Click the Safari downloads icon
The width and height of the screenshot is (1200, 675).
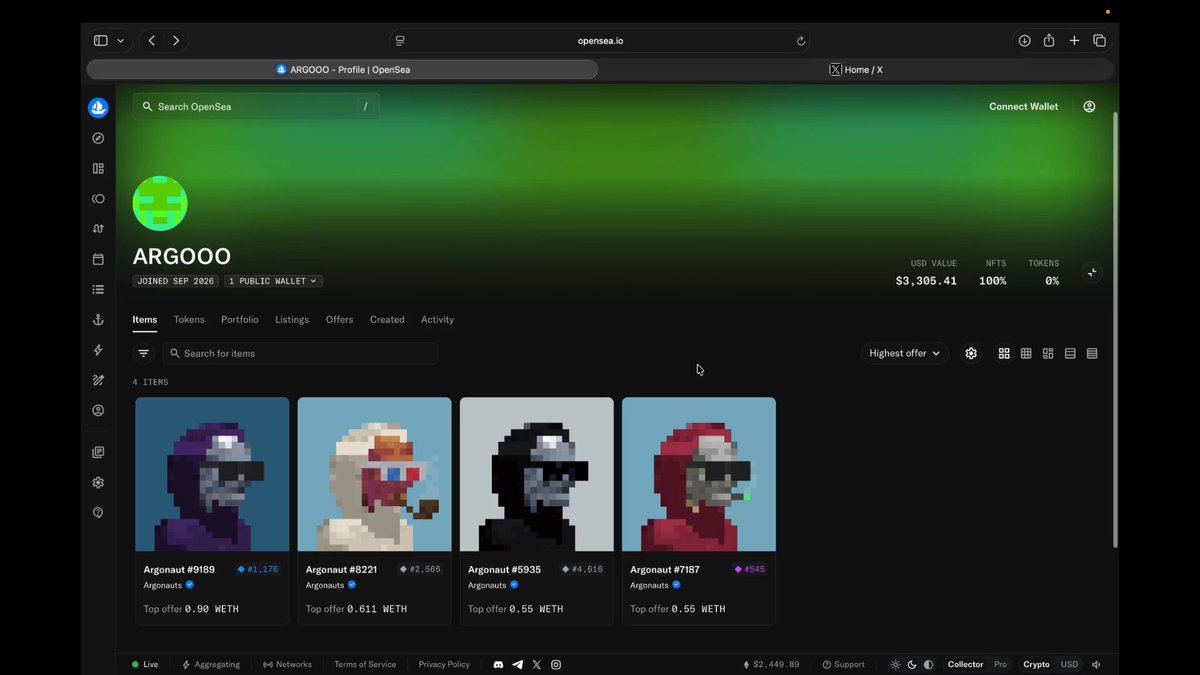coord(1024,40)
